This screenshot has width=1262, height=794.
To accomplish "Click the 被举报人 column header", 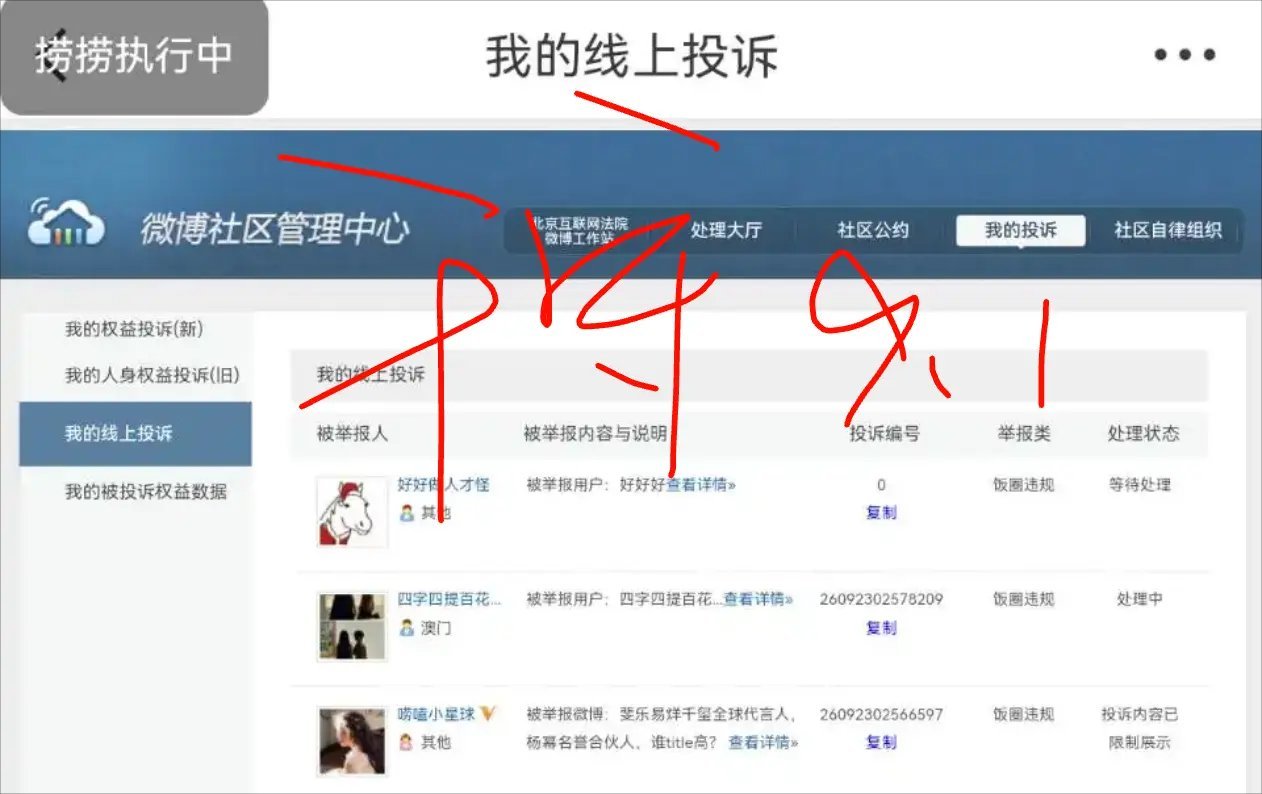I will pyautogui.click(x=352, y=434).
